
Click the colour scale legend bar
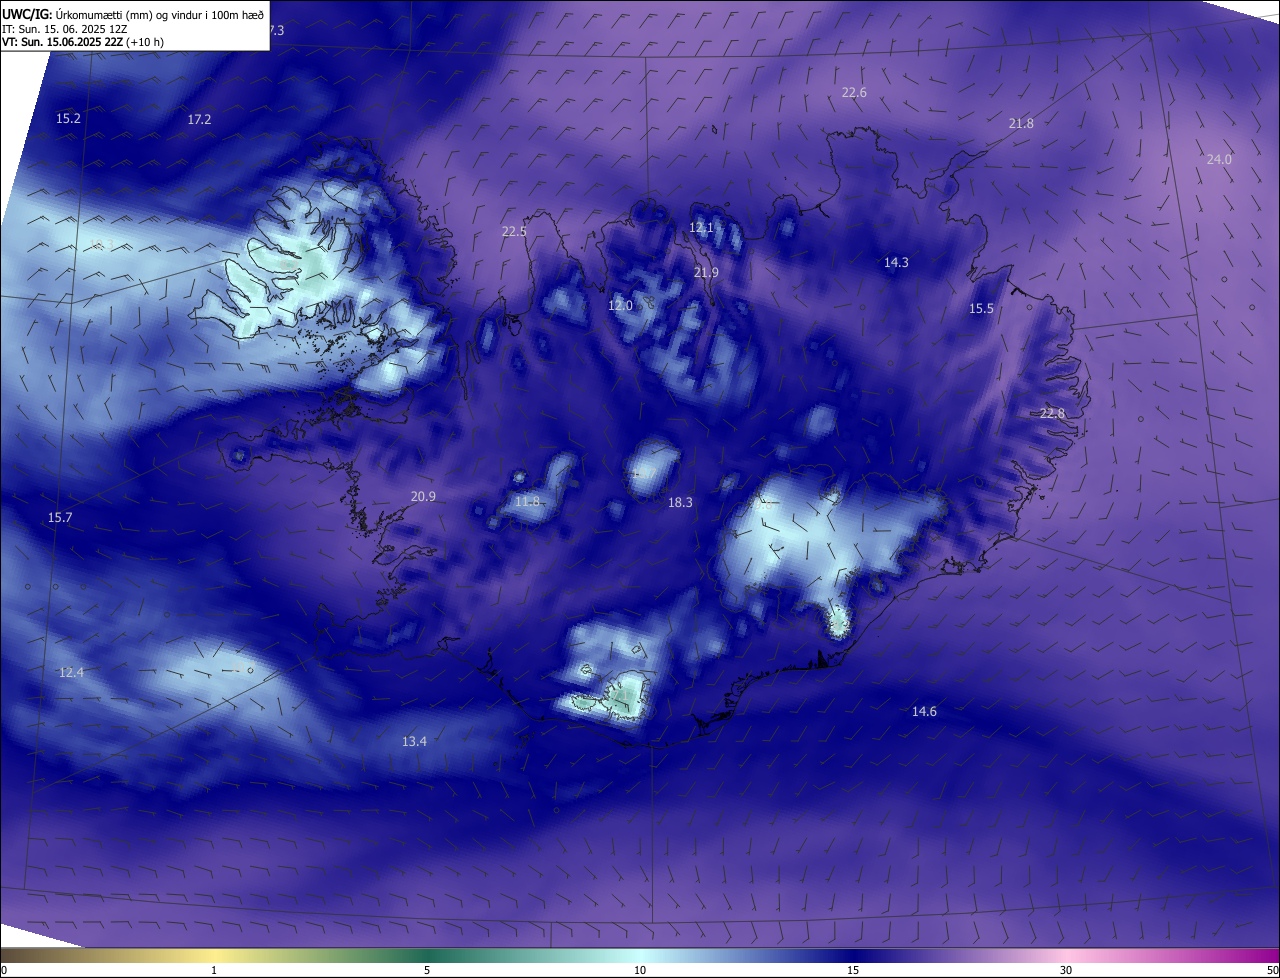(640, 956)
